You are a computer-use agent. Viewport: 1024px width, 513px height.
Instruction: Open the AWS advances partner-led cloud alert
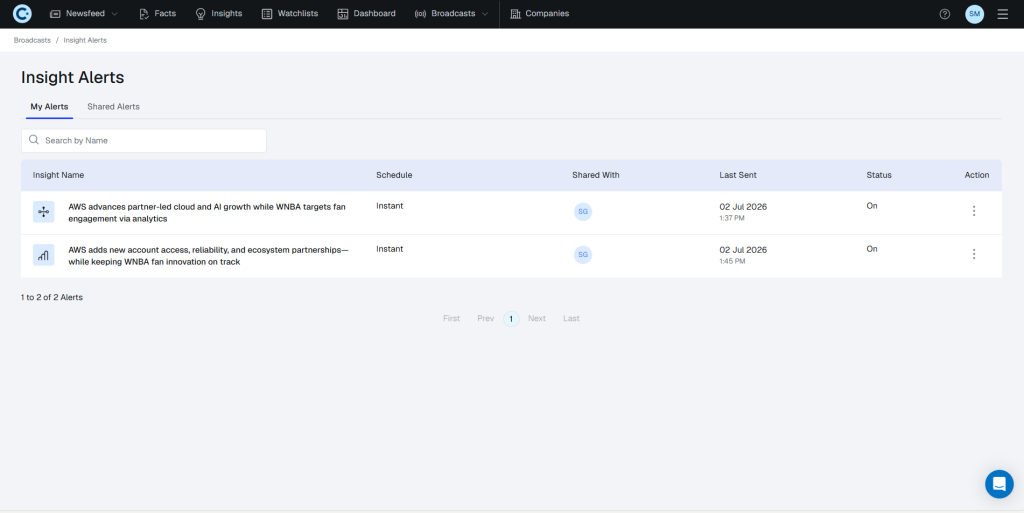pos(207,213)
